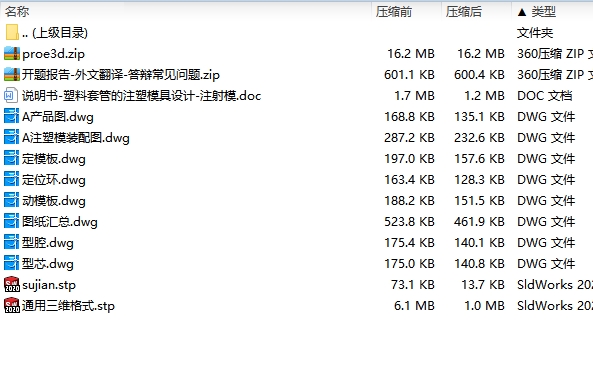Sort by the 名称 column header
The height and width of the screenshot is (373, 593).
click(17, 12)
